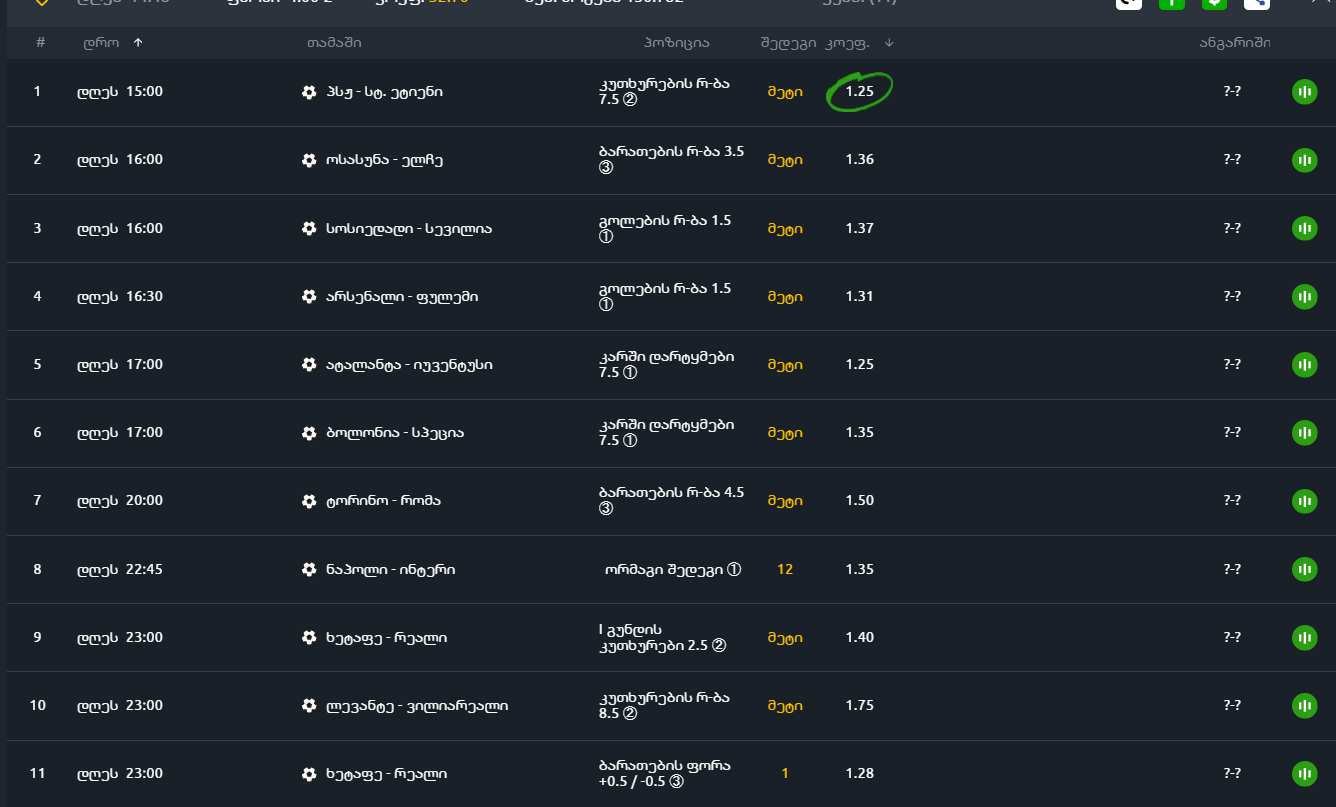
Task: Open stats icon for არსენალი - ფულემი row
Action: point(1304,296)
